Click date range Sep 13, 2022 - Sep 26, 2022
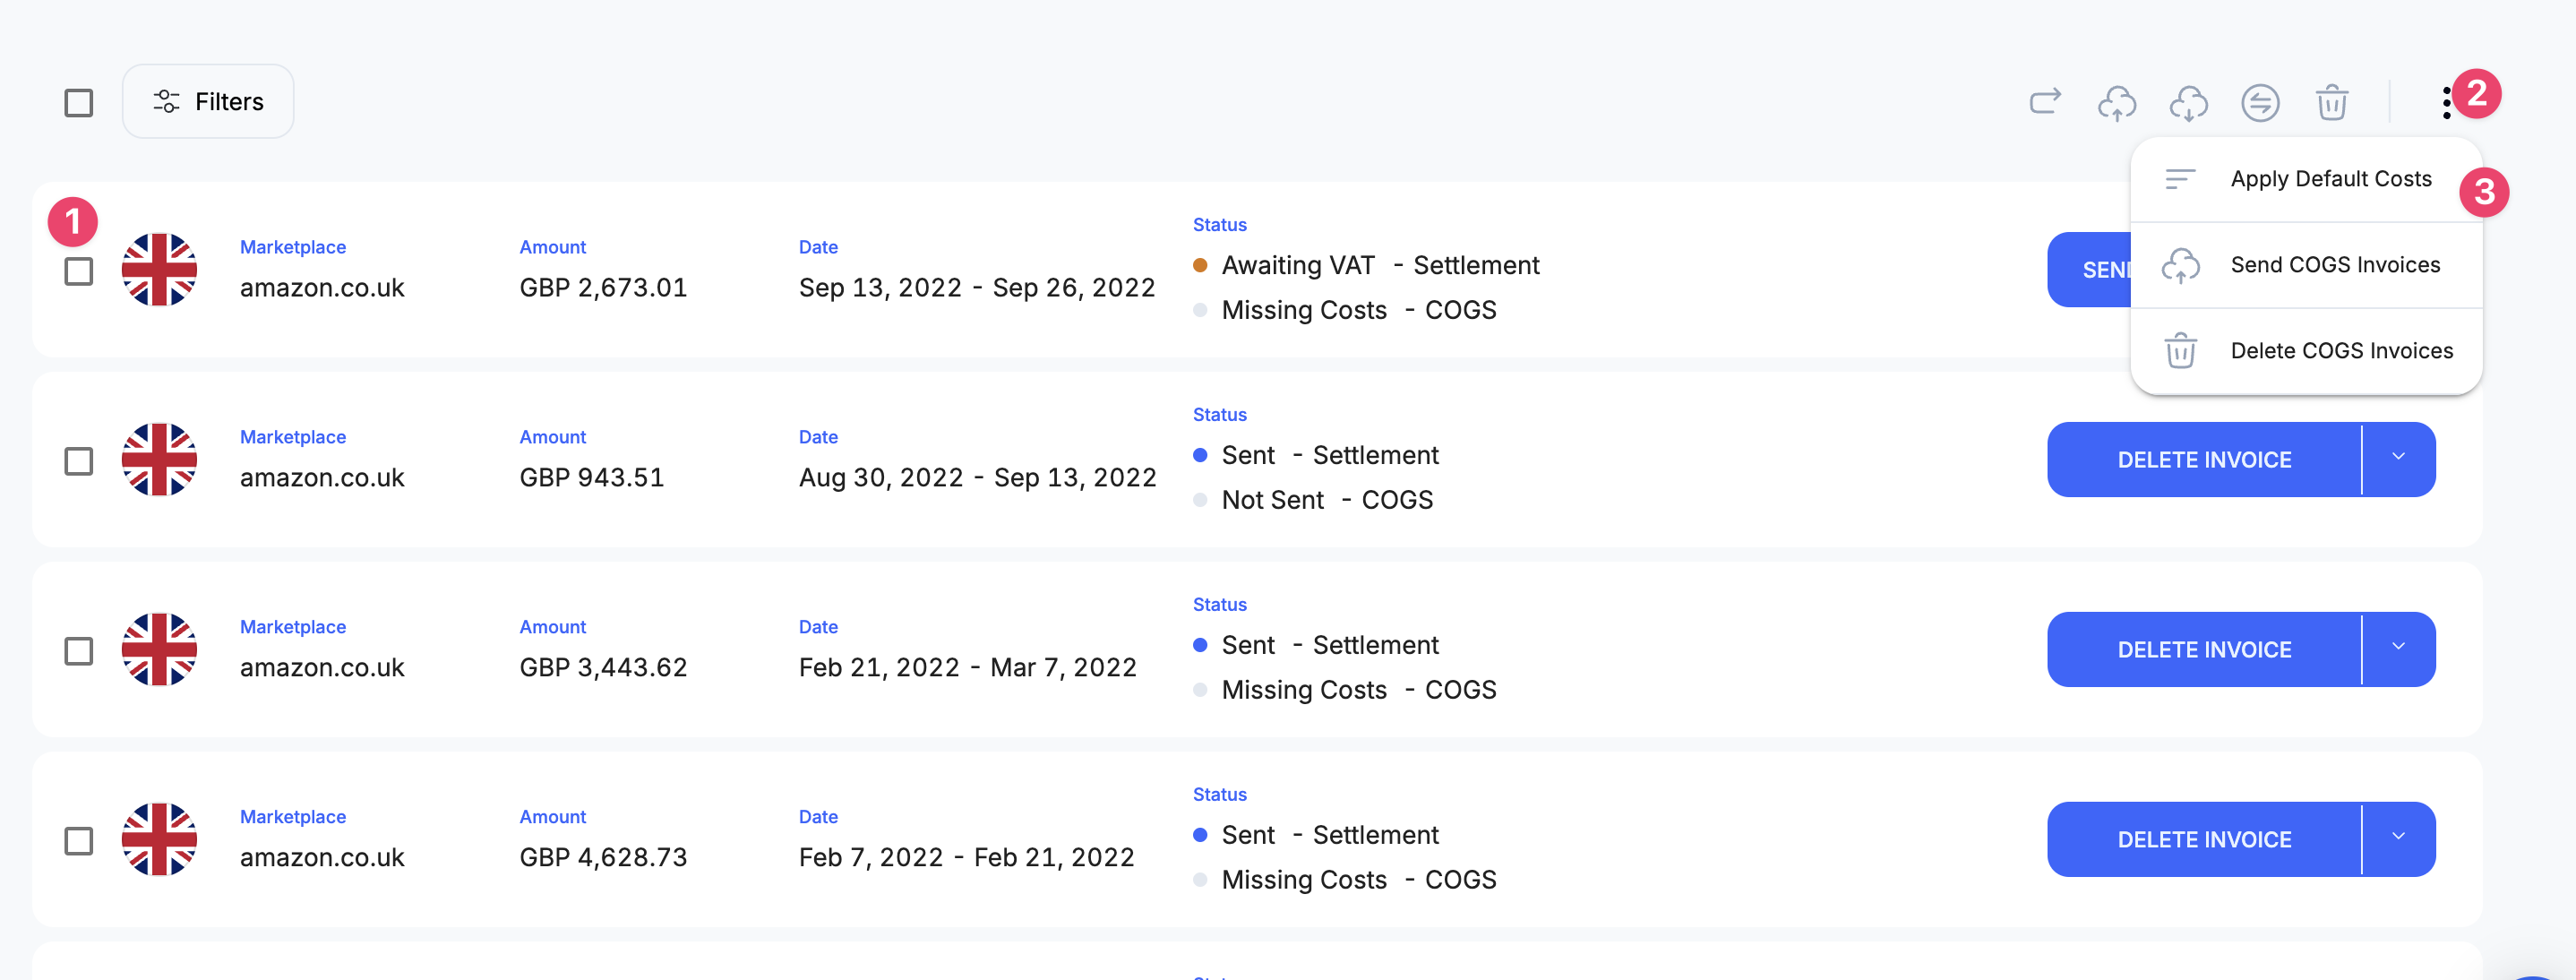Image resolution: width=2576 pixels, height=980 pixels. tap(977, 288)
